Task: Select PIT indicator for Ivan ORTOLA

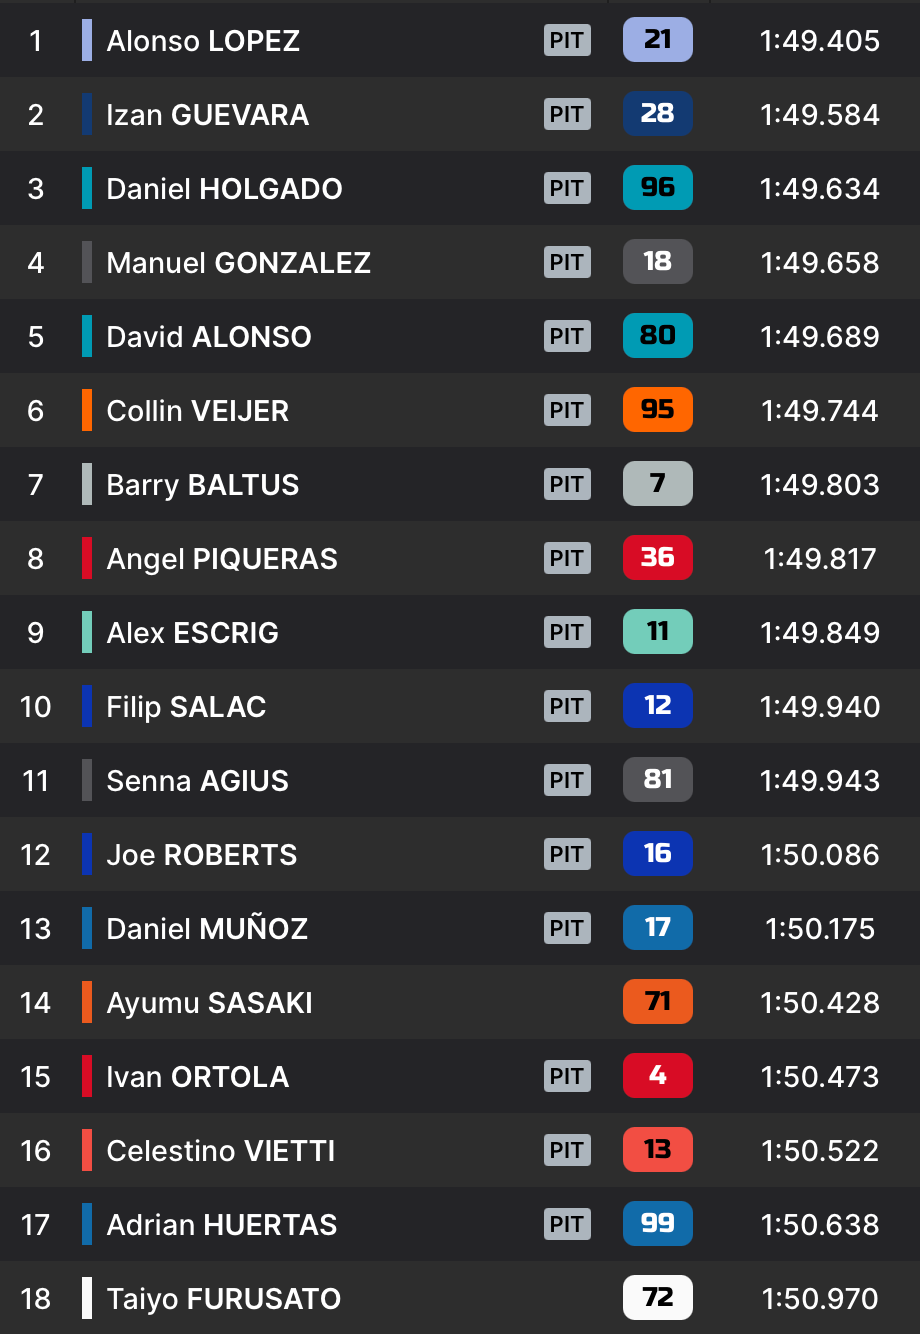Action: click(x=567, y=1076)
